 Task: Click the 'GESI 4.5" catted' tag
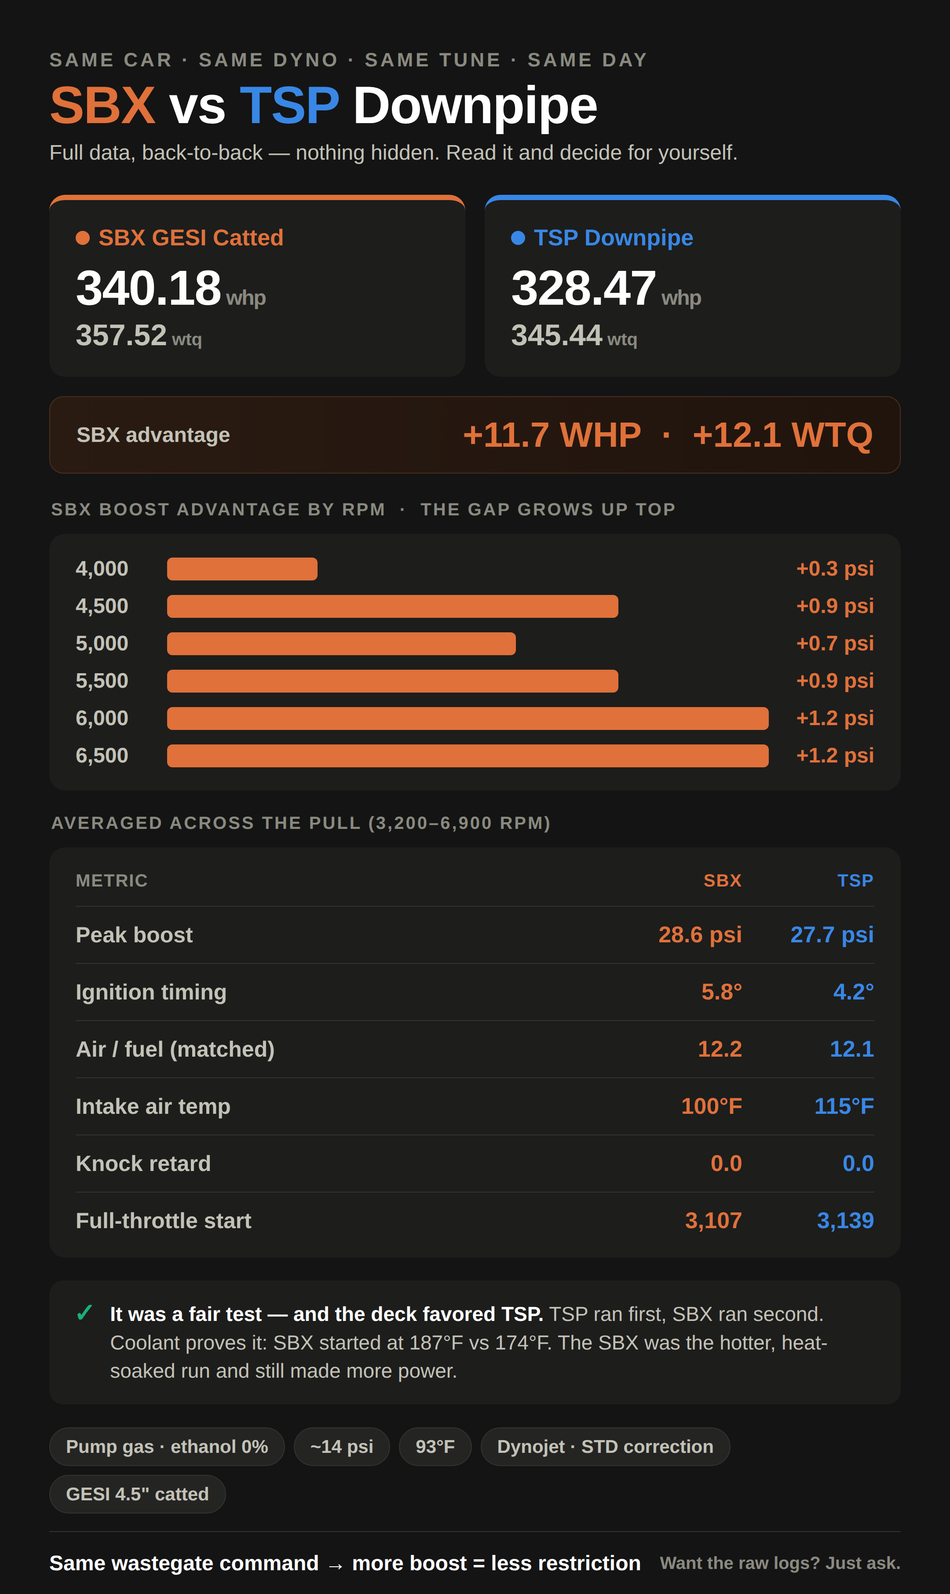pos(138,1494)
